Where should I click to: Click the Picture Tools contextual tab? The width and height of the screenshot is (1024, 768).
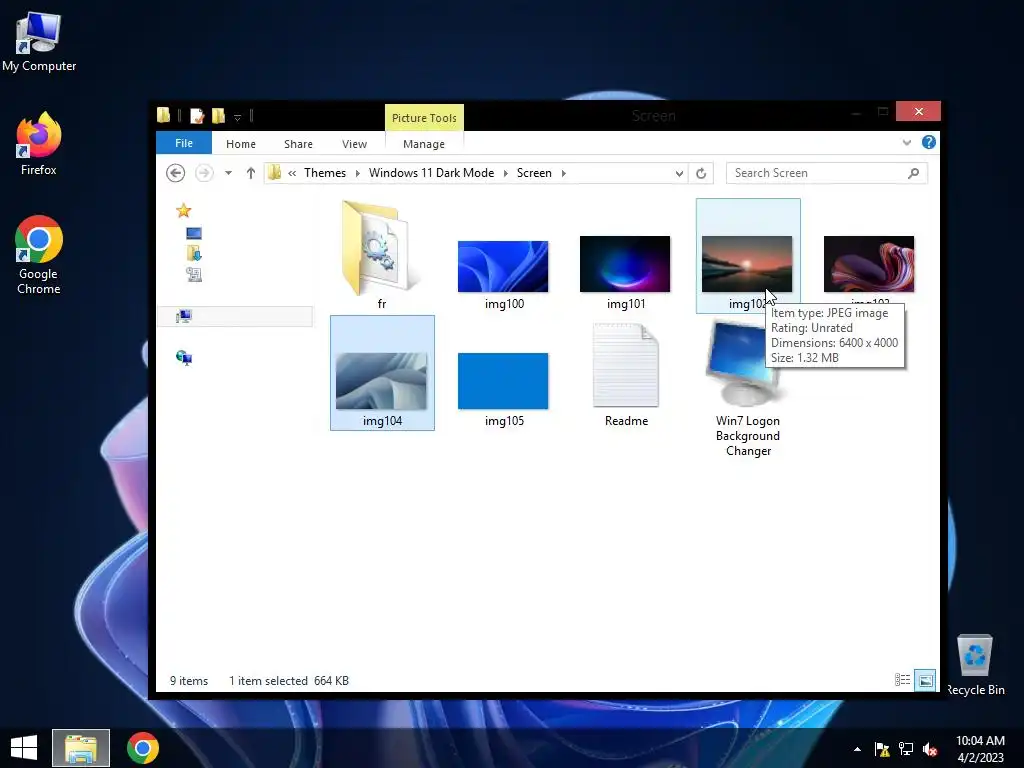[x=424, y=118]
